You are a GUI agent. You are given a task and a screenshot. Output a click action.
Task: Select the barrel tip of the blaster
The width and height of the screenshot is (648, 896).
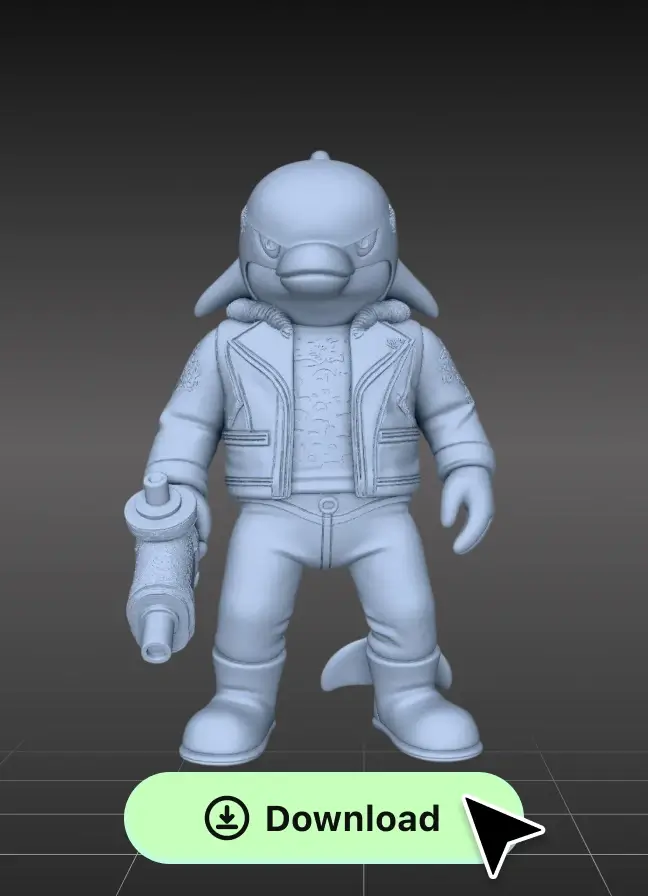tap(157, 651)
